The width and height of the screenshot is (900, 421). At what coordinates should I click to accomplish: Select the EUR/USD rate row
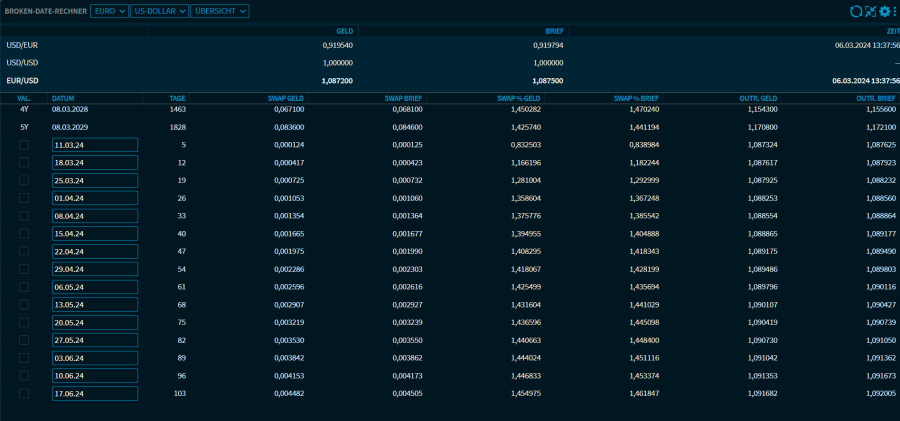(22, 80)
